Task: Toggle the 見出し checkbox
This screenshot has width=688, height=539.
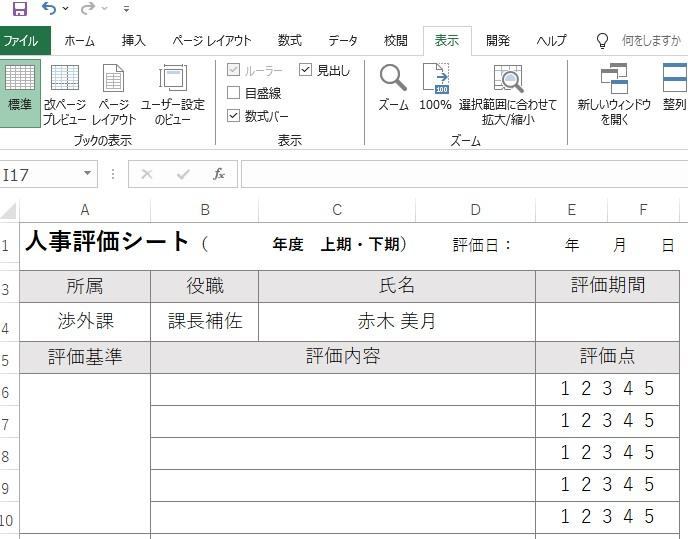Action: [305, 70]
